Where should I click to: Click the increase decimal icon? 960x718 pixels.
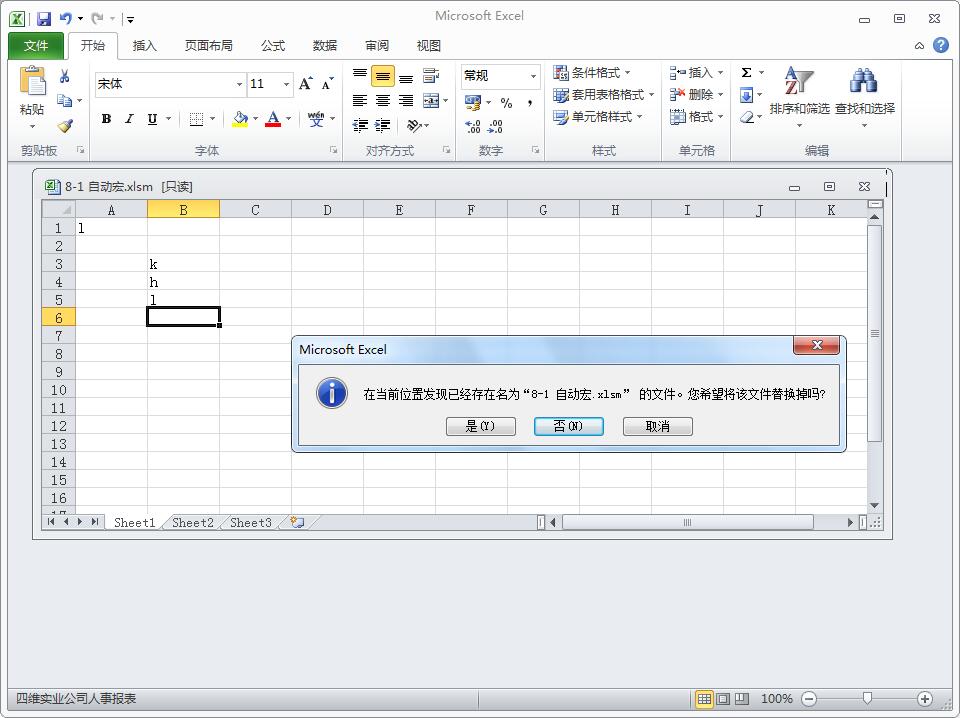point(473,126)
